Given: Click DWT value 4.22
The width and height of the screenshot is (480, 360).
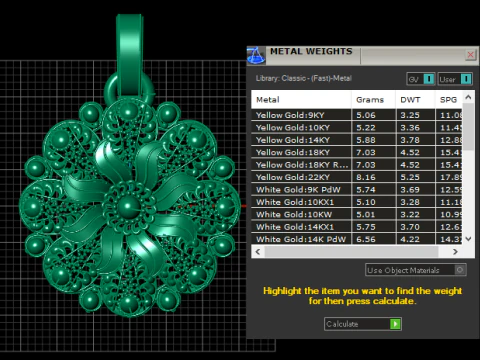Looking at the screenshot, I should click(x=410, y=239).
